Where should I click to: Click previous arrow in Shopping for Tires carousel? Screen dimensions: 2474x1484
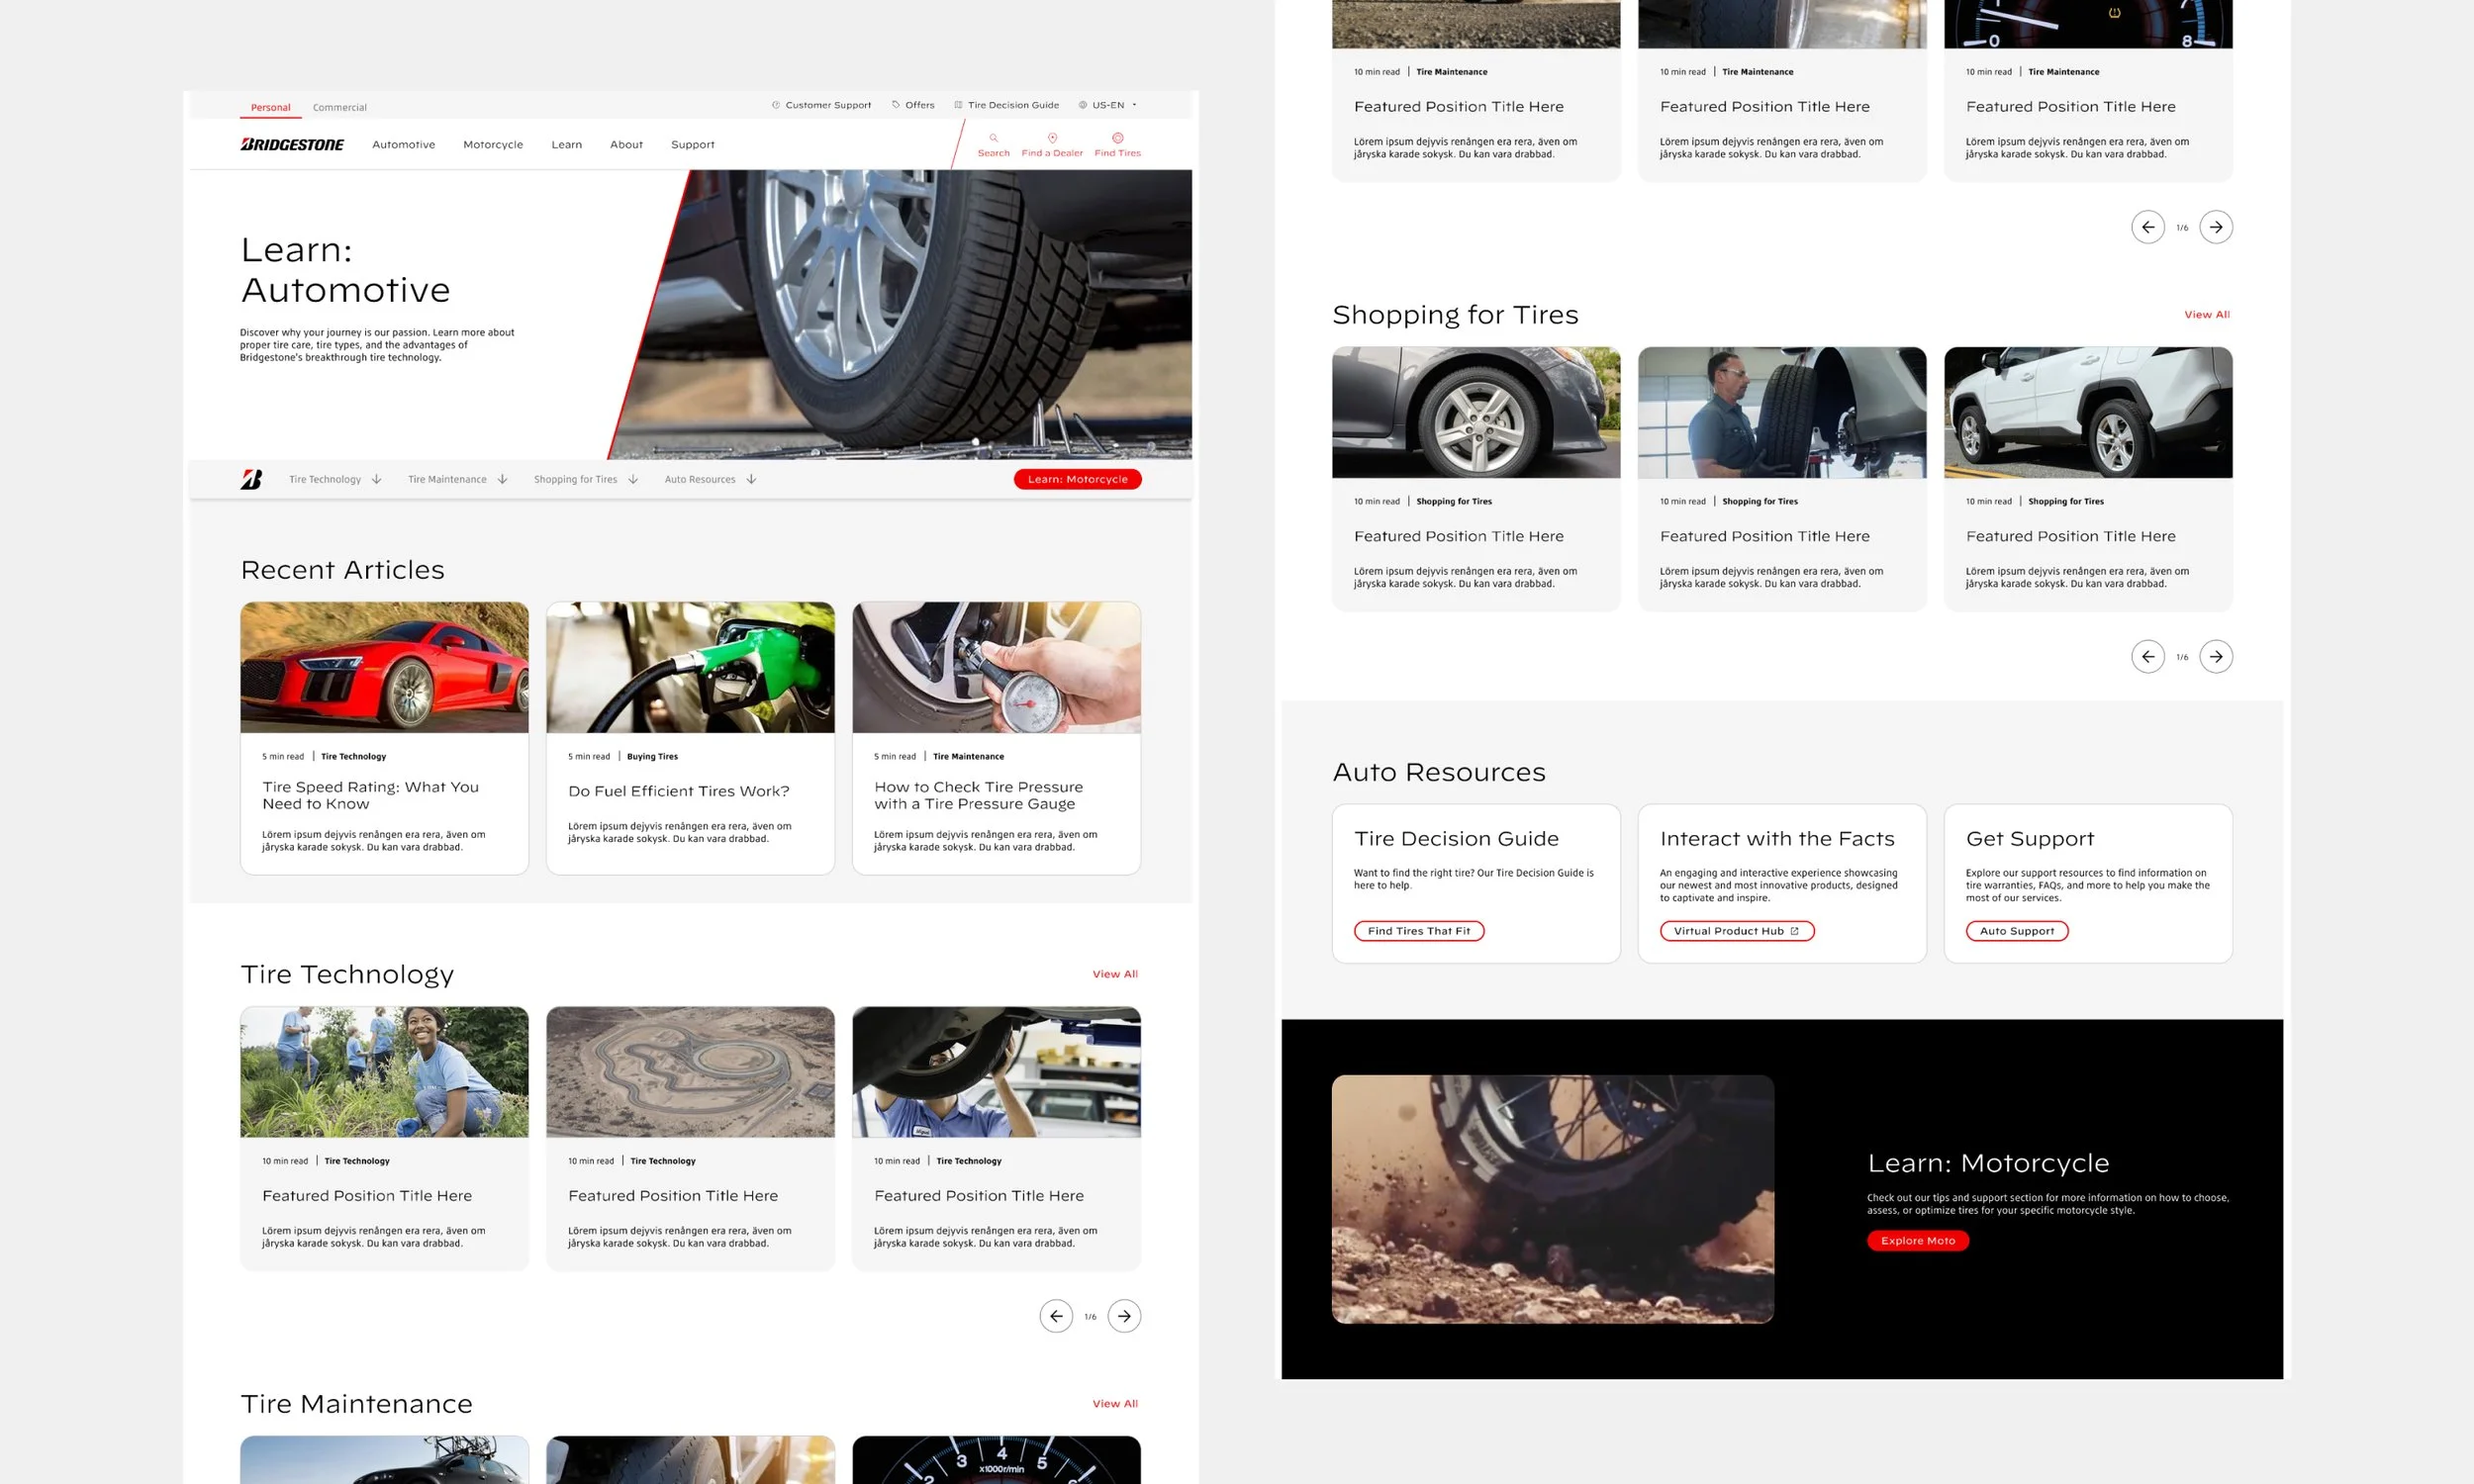2148,657
